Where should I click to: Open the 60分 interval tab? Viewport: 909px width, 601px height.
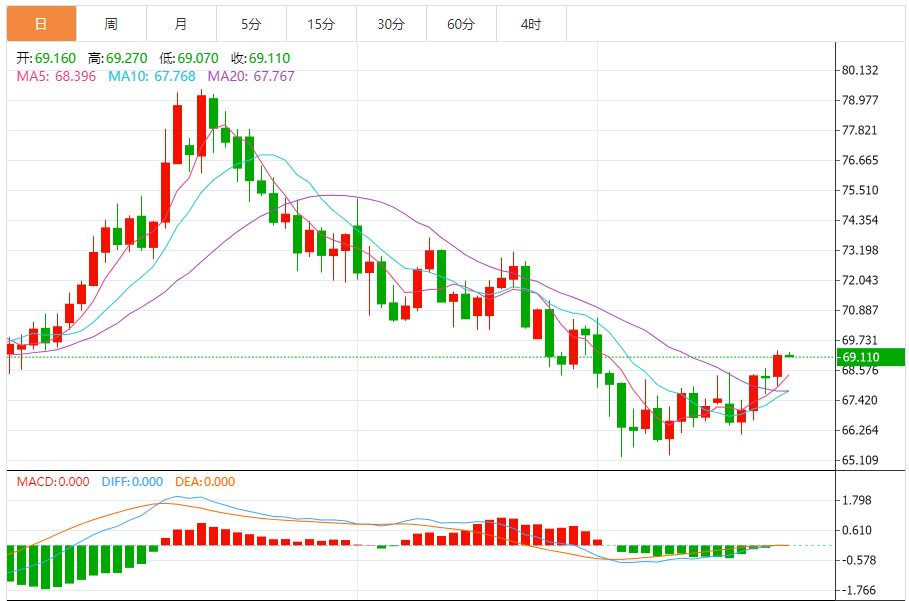tap(461, 24)
